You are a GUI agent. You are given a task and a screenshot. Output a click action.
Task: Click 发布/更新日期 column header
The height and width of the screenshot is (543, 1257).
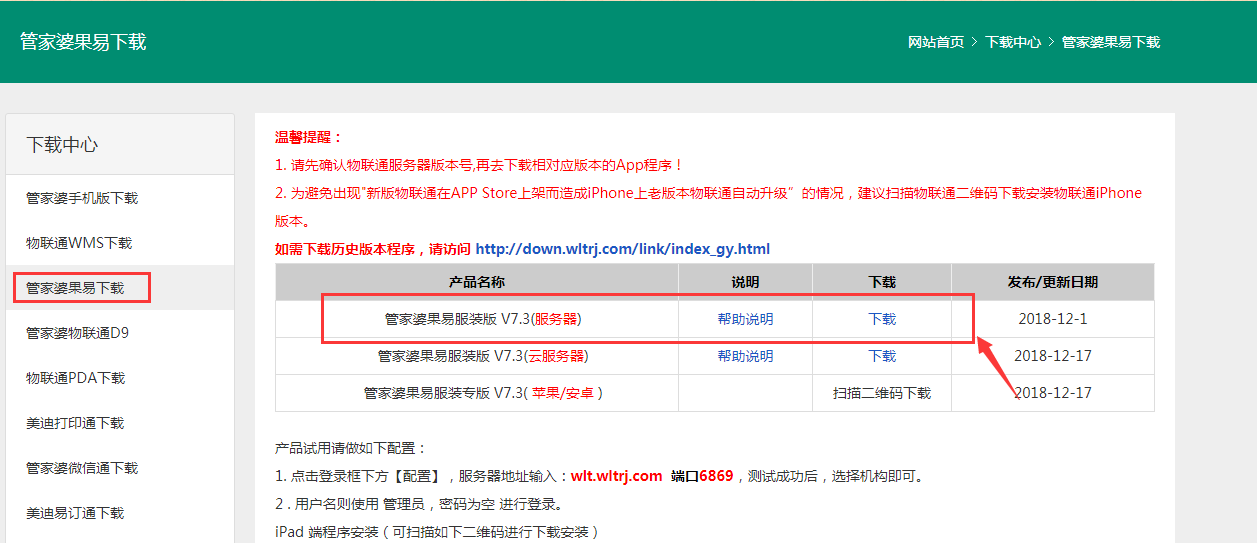[x=1052, y=282]
